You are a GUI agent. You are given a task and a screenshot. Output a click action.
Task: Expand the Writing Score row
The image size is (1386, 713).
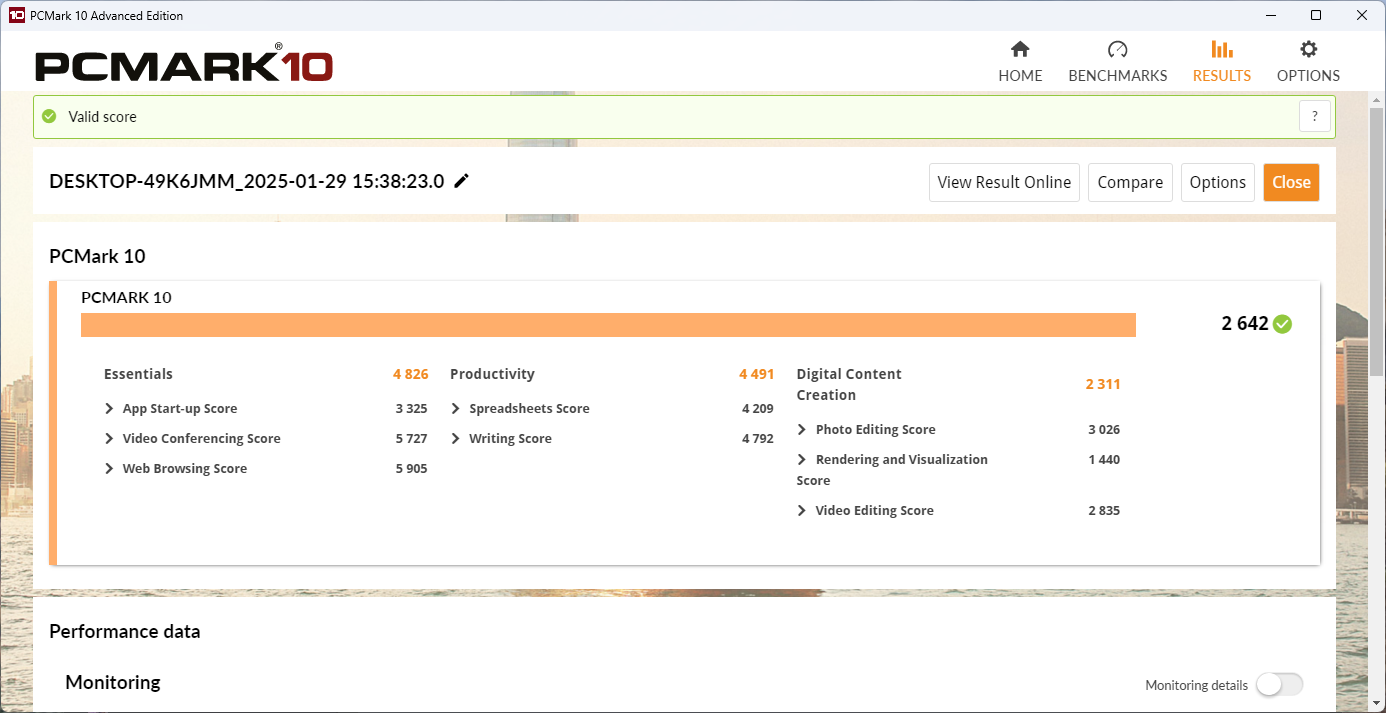456,439
